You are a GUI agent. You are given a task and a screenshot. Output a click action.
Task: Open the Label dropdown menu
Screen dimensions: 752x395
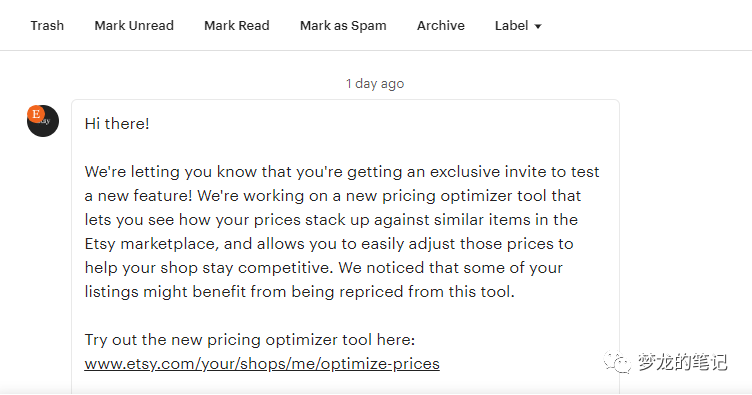click(x=518, y=25)
